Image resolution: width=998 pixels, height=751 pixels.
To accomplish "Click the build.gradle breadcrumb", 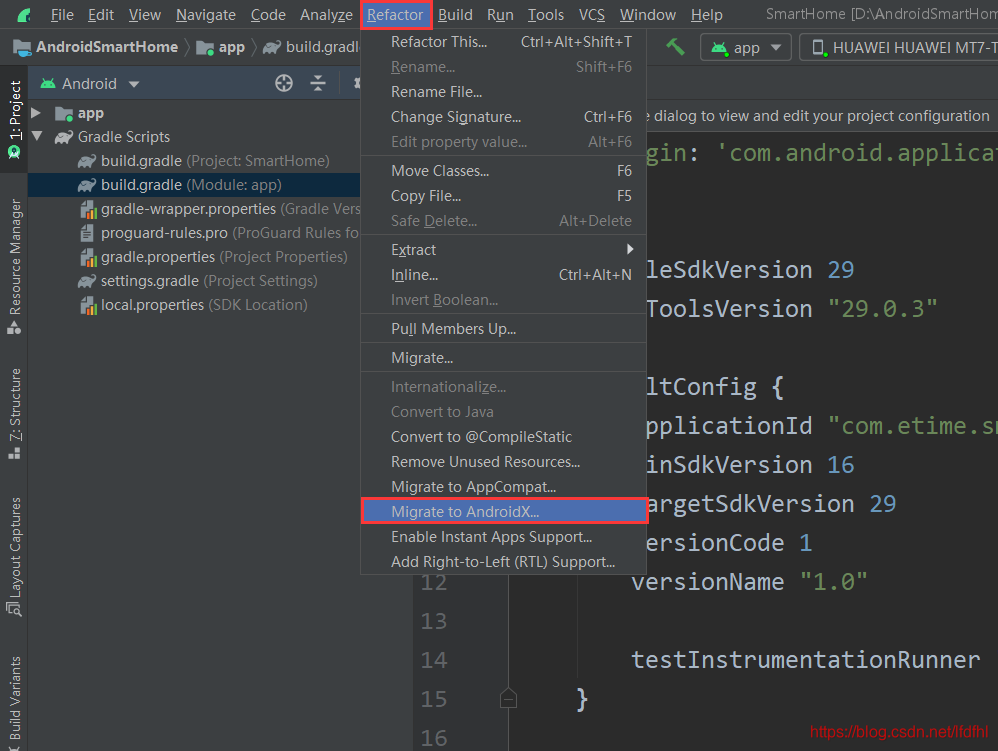I will pos(312,47).
